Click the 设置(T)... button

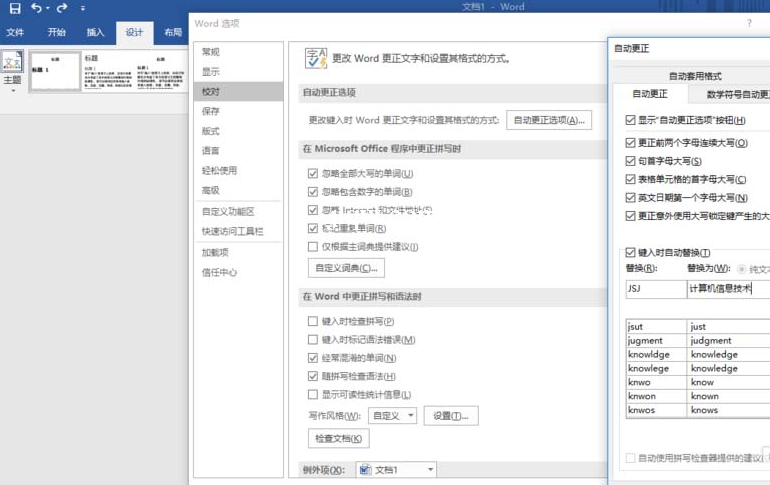point(451,416)
